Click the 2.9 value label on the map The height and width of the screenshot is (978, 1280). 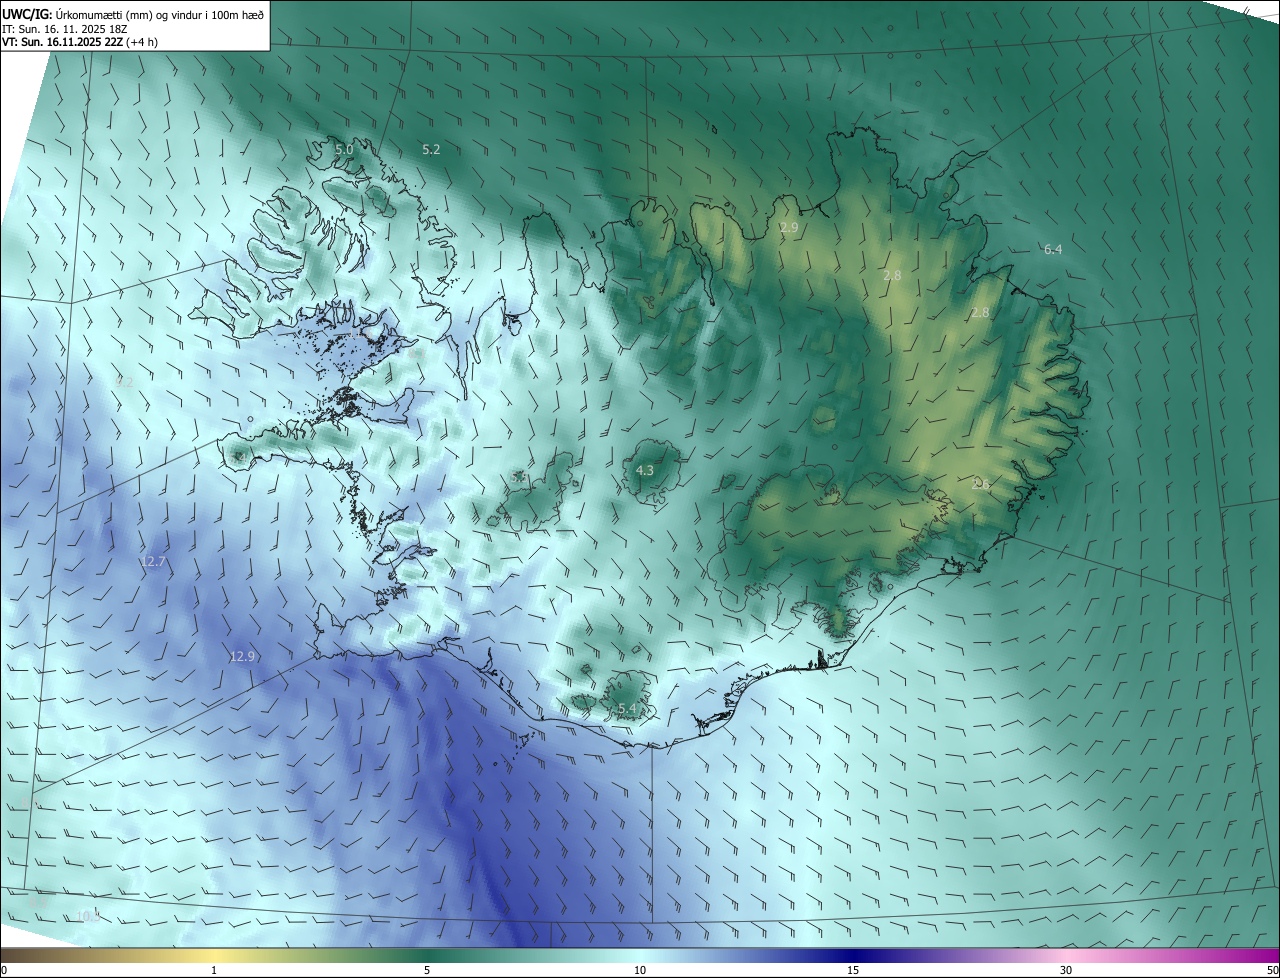point(789,228)
